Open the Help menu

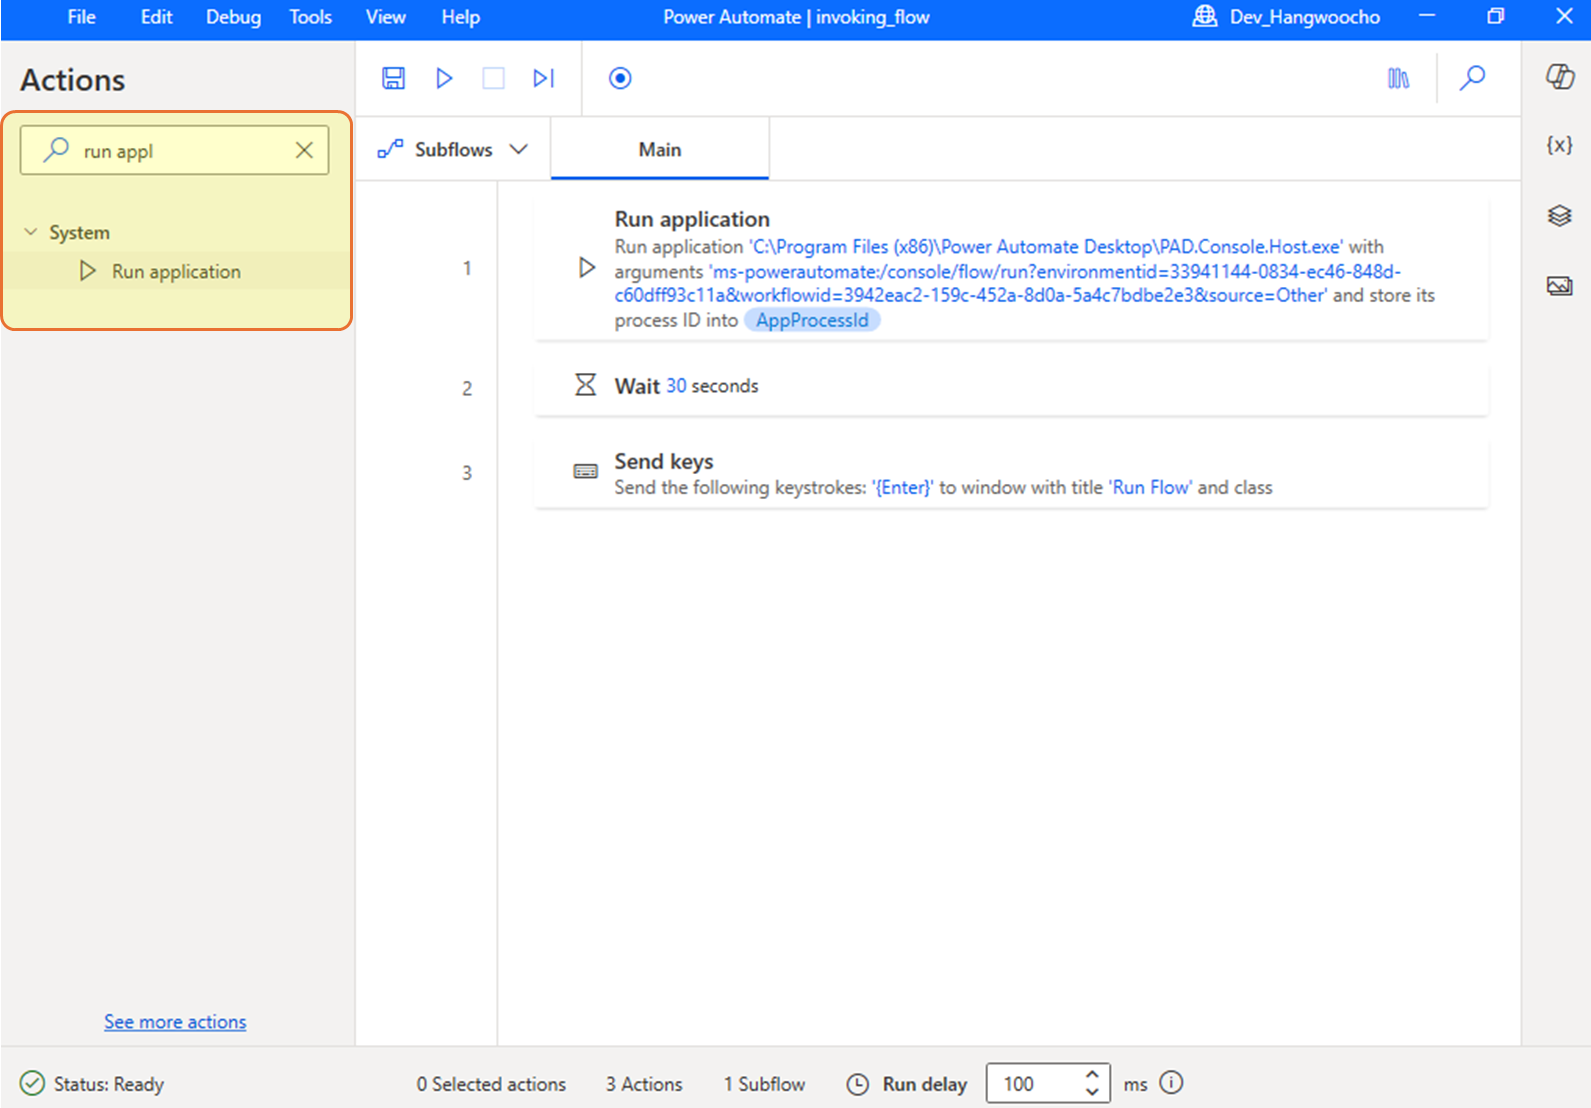[x=460, y=17]
